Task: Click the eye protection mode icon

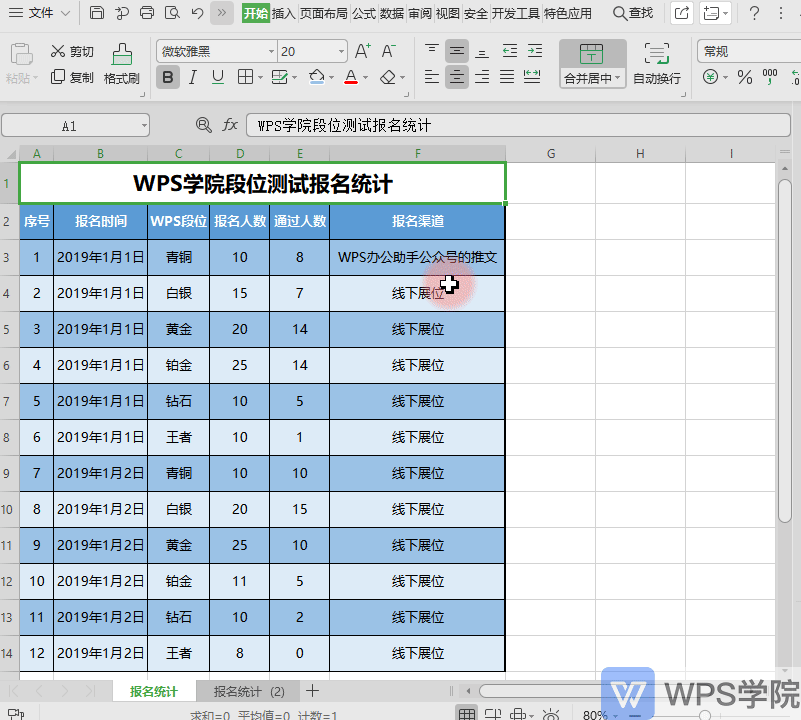Action: click(551, 714)
